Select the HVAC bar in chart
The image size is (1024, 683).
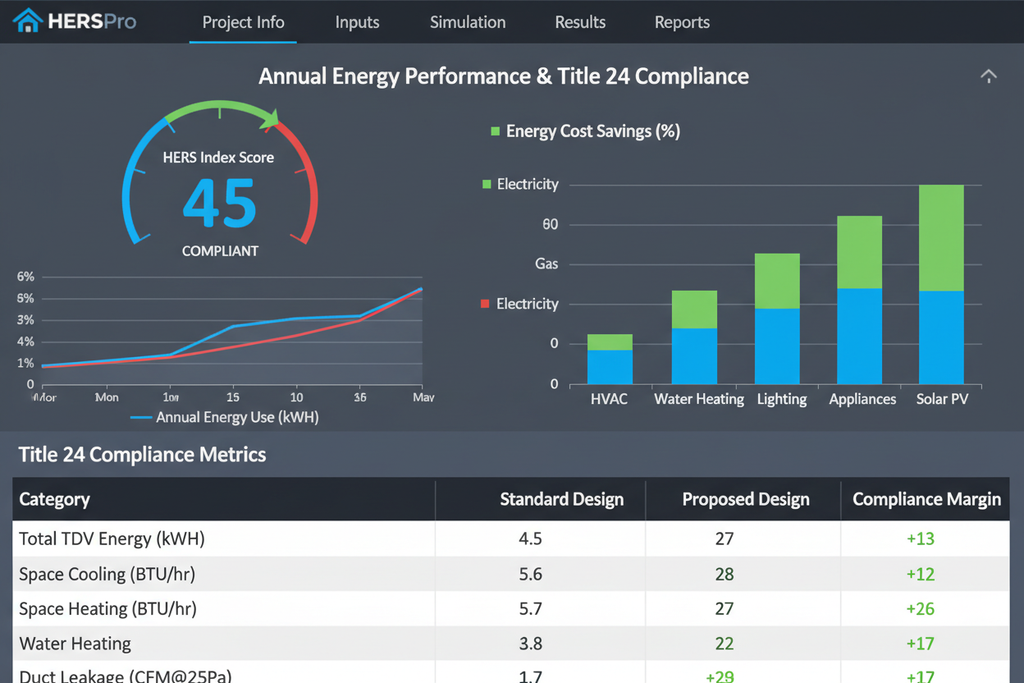coord(609,359)
